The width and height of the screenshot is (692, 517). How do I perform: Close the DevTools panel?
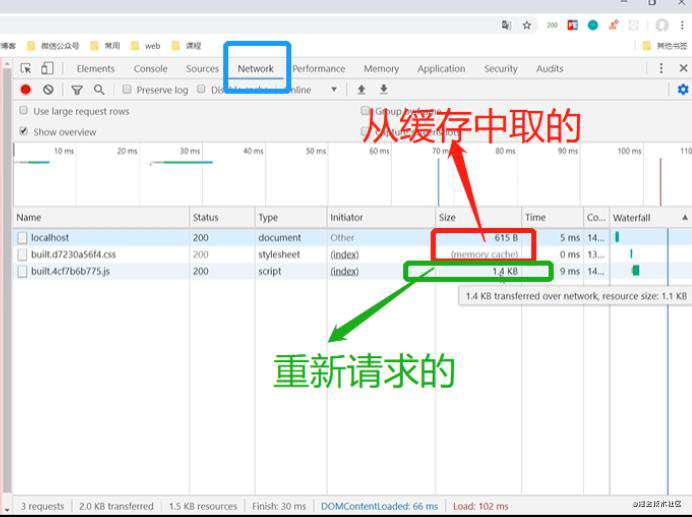click(x=683, y=68)
